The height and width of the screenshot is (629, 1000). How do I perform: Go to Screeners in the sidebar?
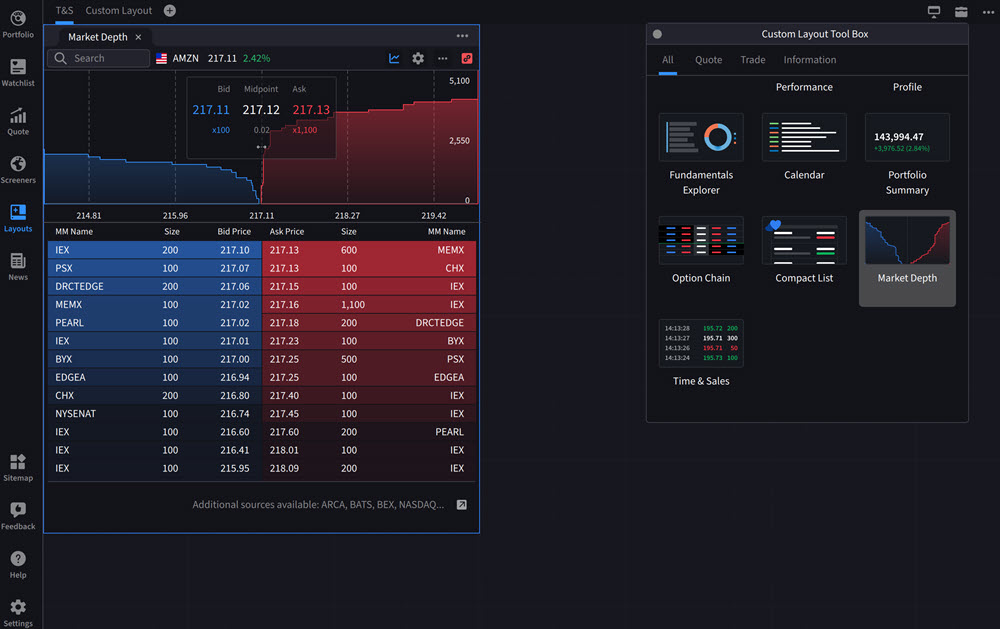(18, 169)
